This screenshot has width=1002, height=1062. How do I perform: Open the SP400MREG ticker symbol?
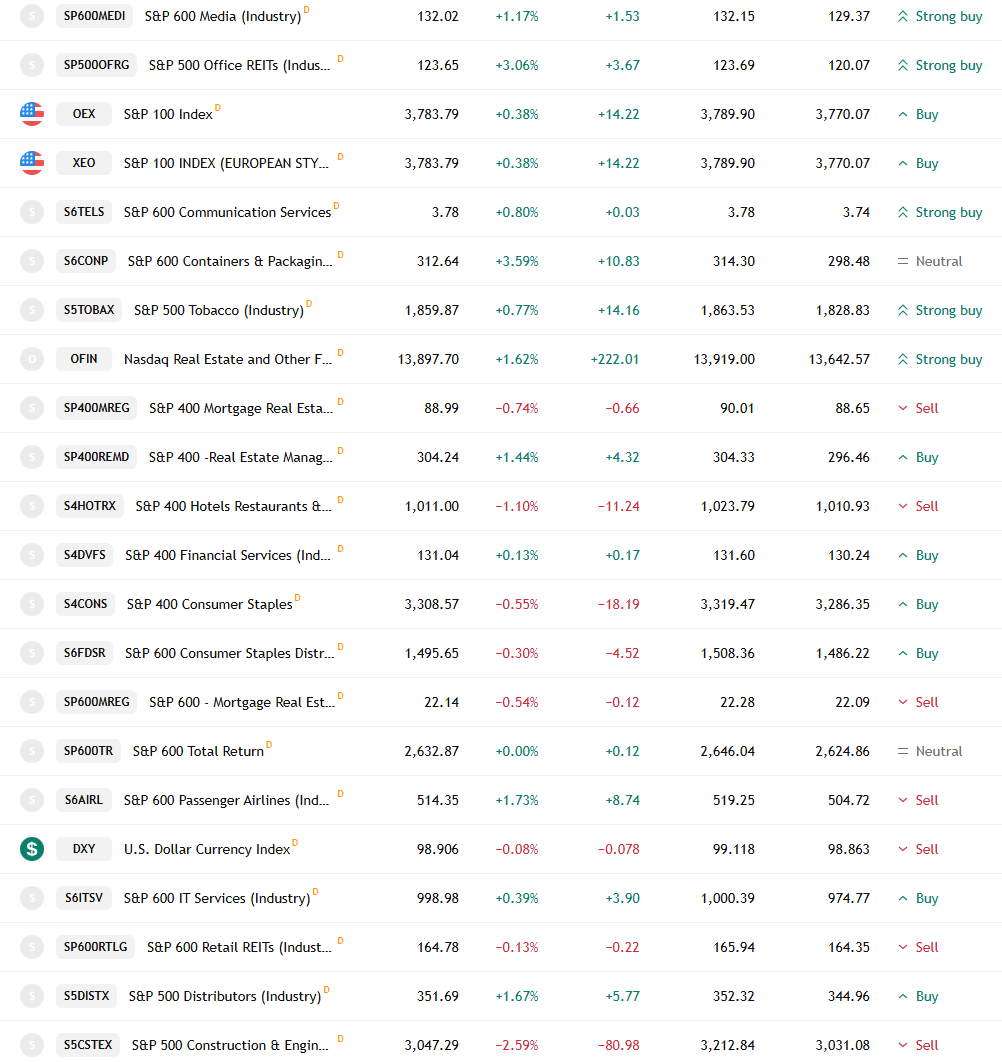(96, 408)
